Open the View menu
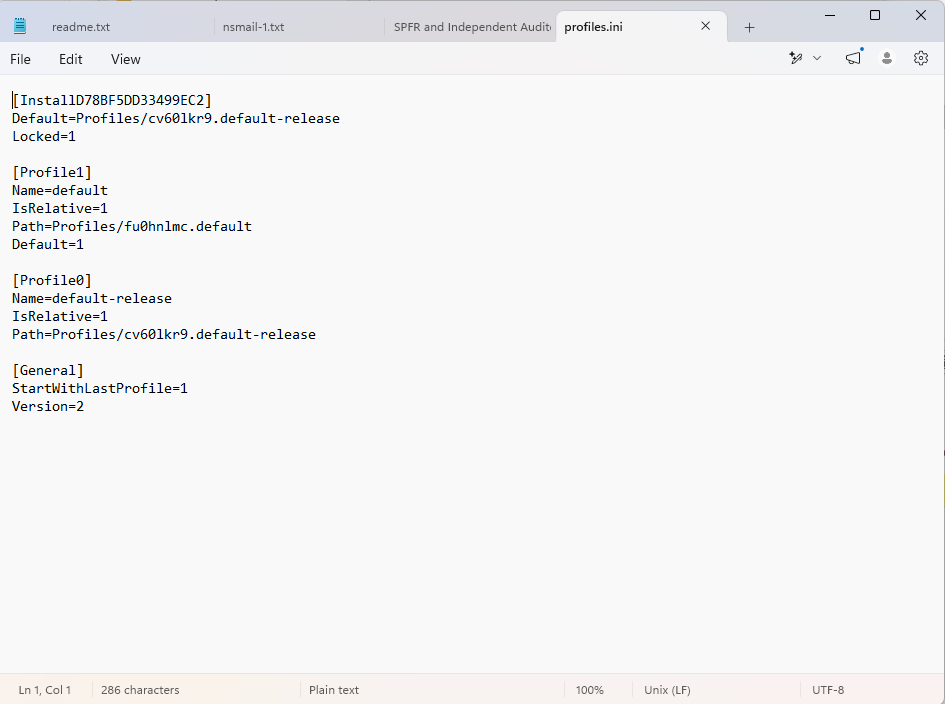945x704 pixels. click(125, 59)
